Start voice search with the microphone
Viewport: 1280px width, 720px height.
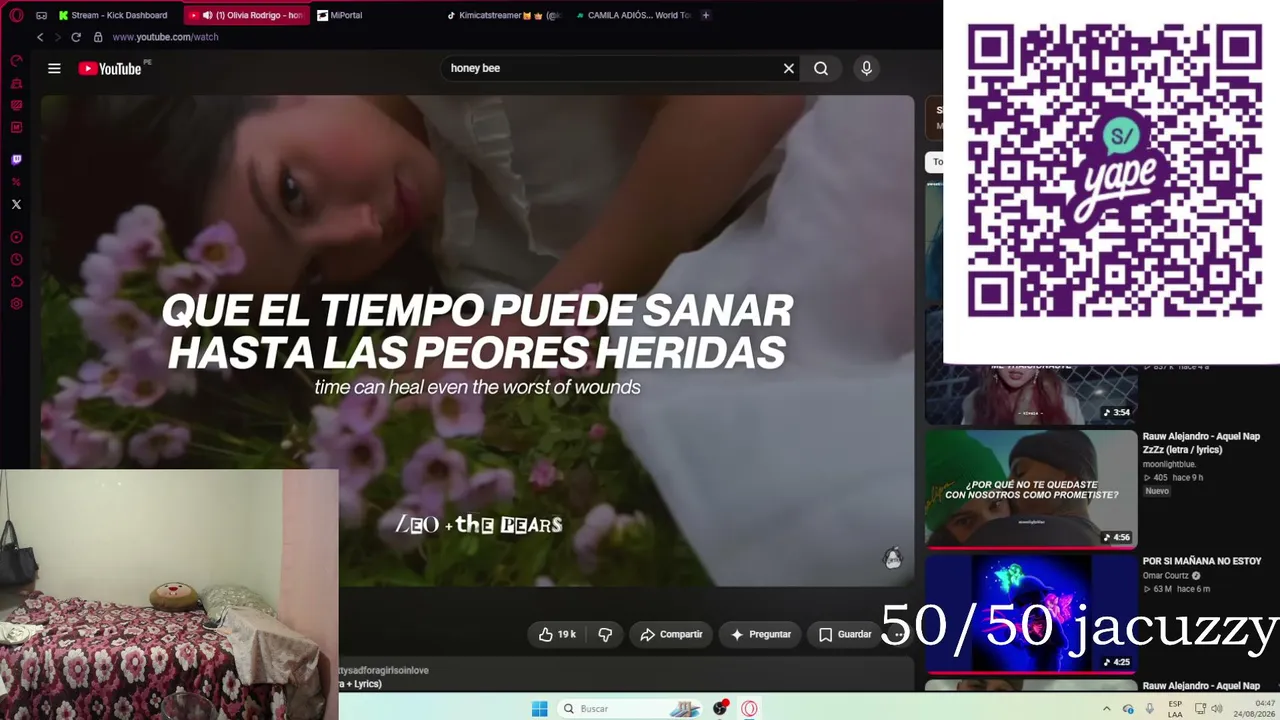866,68
